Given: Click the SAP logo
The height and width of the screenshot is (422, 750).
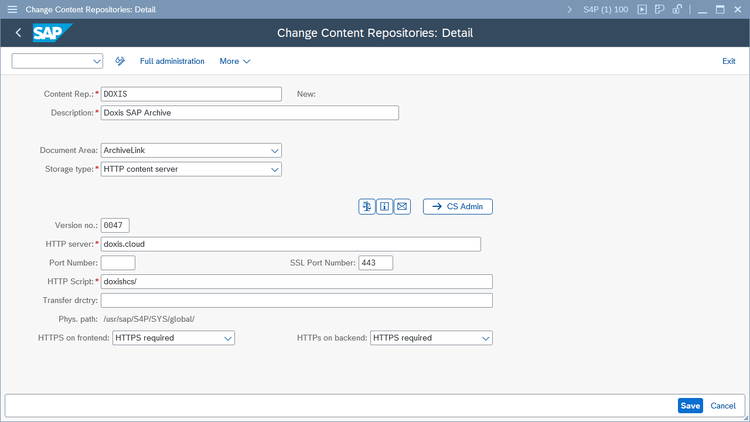Looking at the screenshot, I should (x=52, y=33).
